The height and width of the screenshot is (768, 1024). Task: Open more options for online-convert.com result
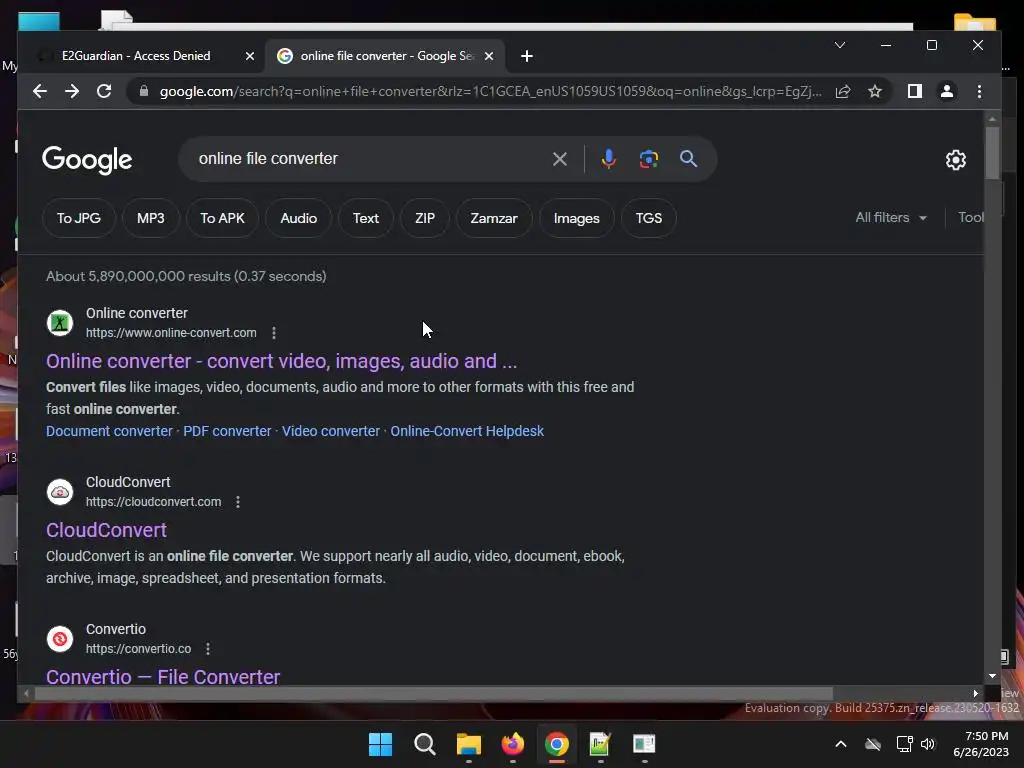tap(274, 333)
